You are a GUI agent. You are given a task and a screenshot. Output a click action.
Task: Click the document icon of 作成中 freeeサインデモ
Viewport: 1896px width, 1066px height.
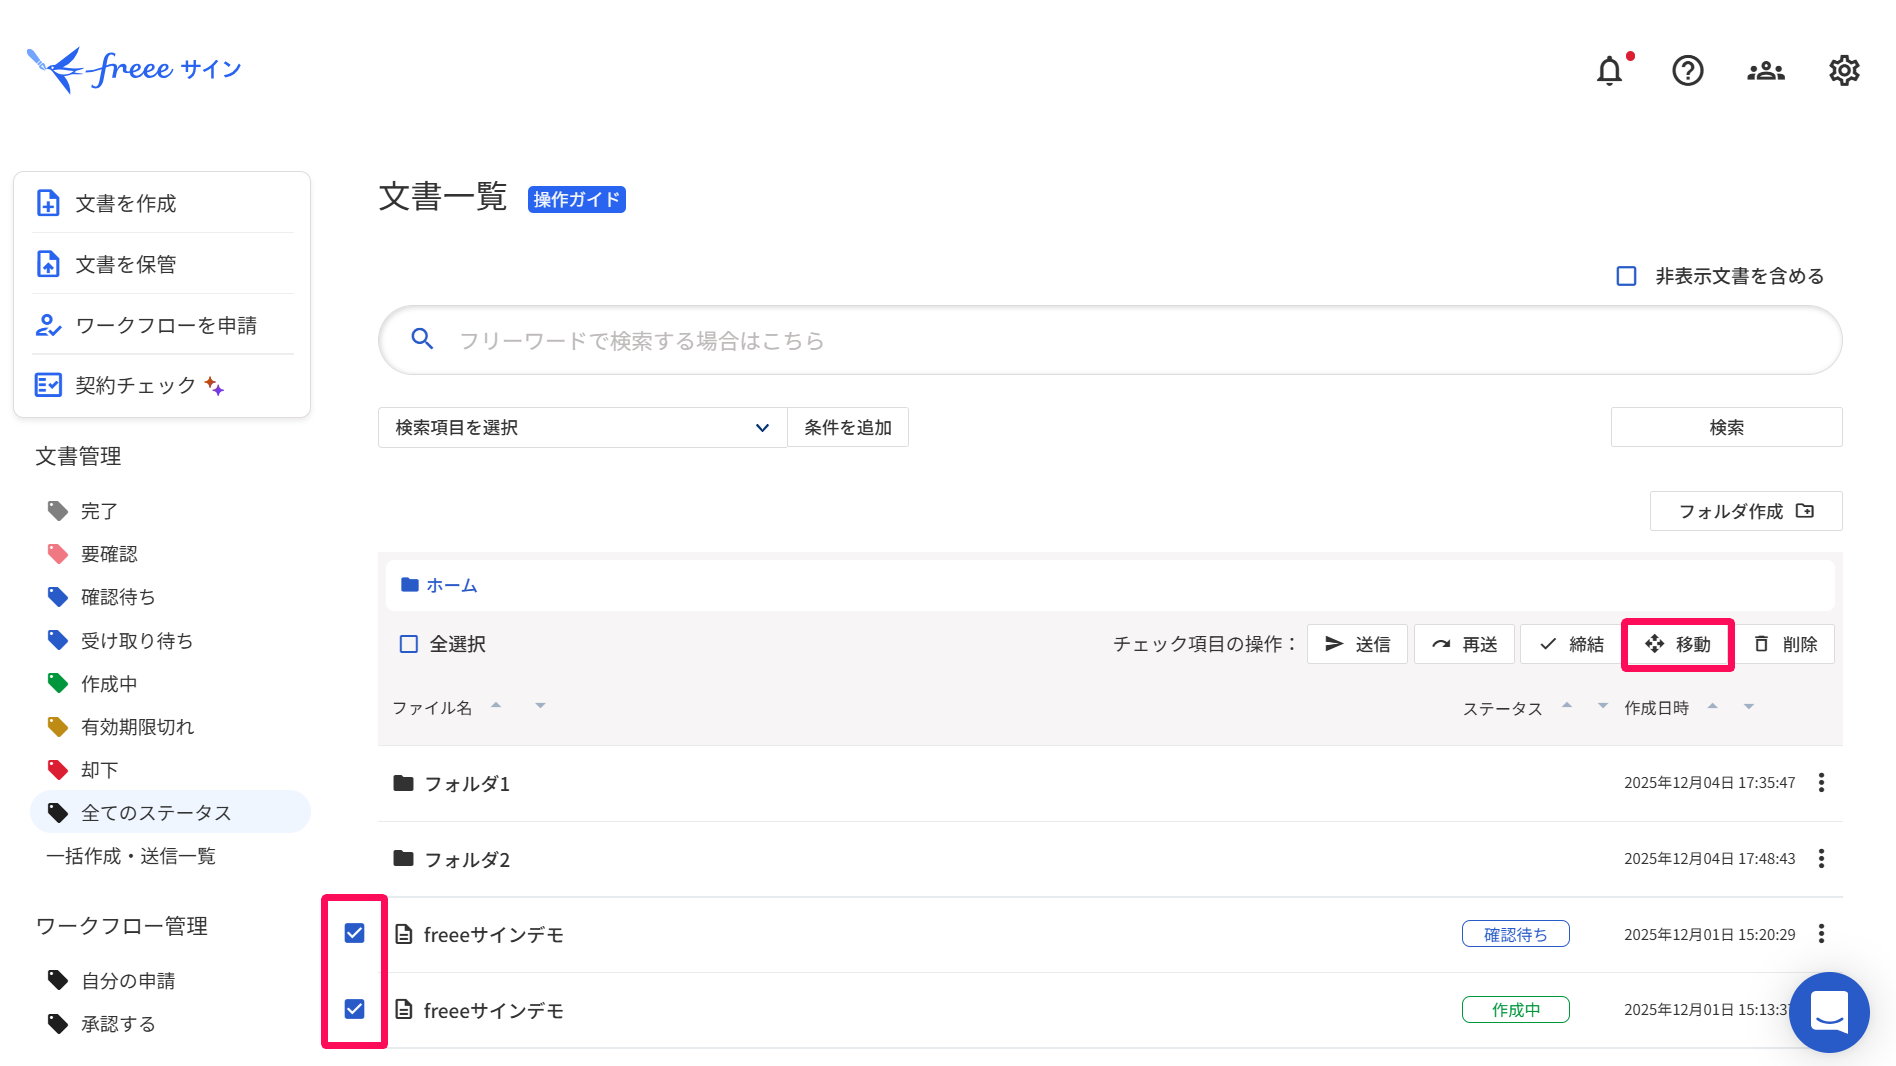click(404, 1010)
